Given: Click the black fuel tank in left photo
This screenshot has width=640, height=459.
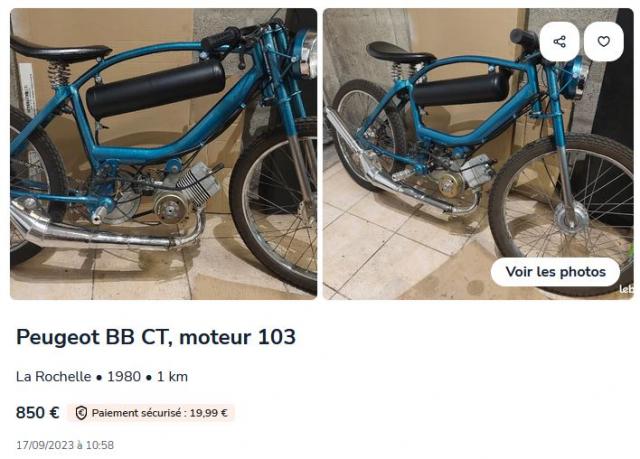Looking at the screenshot, I should click(x=155, y=90).
